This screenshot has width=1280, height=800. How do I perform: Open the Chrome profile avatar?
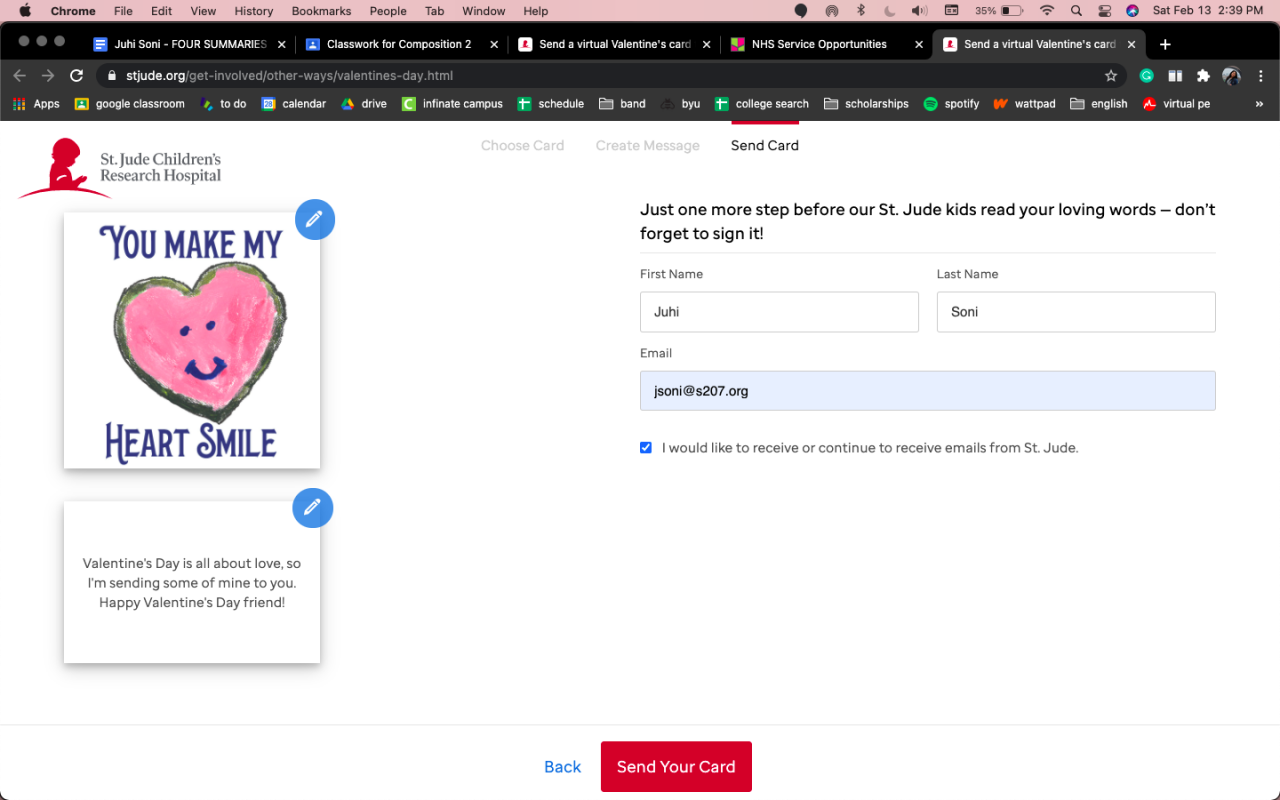click(x=1232, y=76)
